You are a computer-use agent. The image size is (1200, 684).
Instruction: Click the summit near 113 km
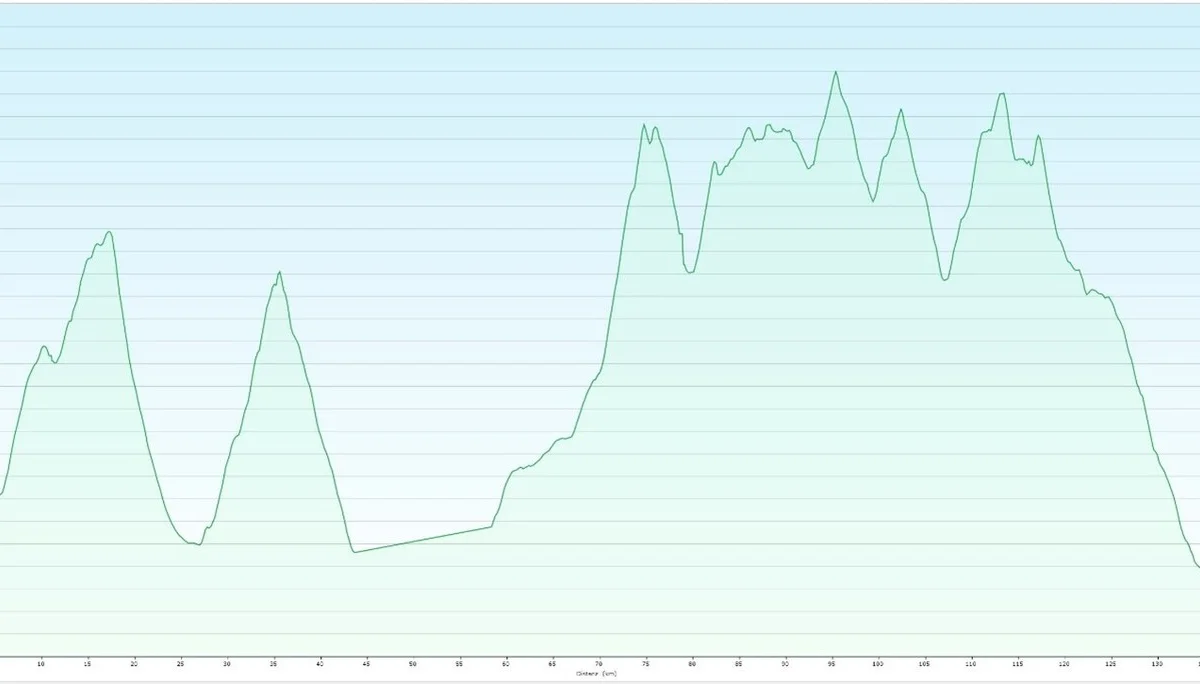[1002, 93]
